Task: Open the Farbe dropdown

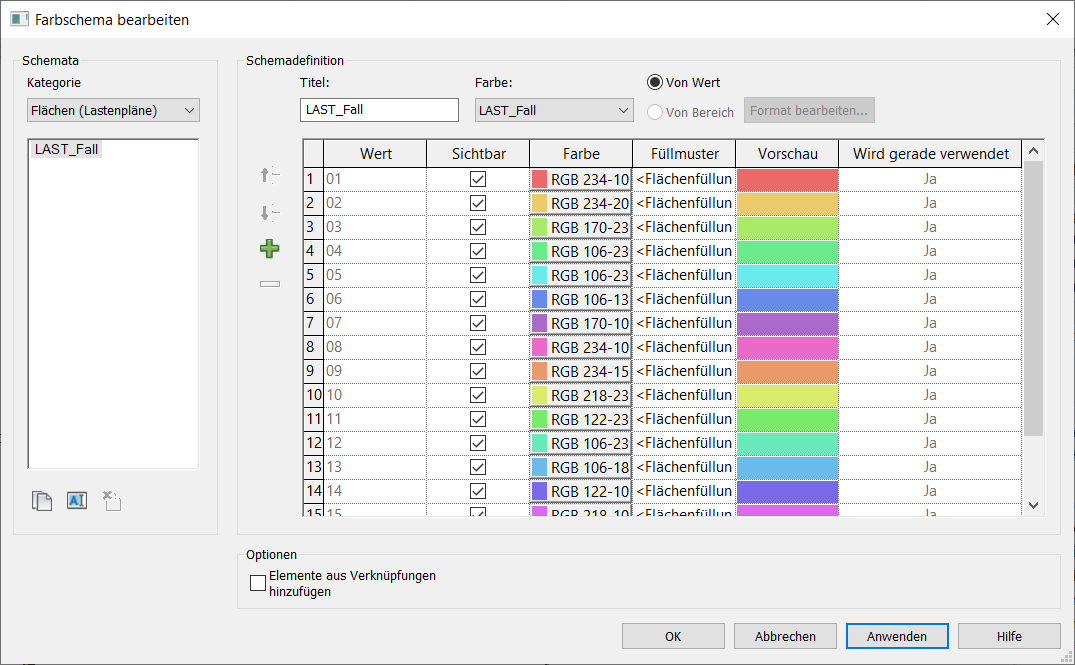Action: click(x=625, y=110)
